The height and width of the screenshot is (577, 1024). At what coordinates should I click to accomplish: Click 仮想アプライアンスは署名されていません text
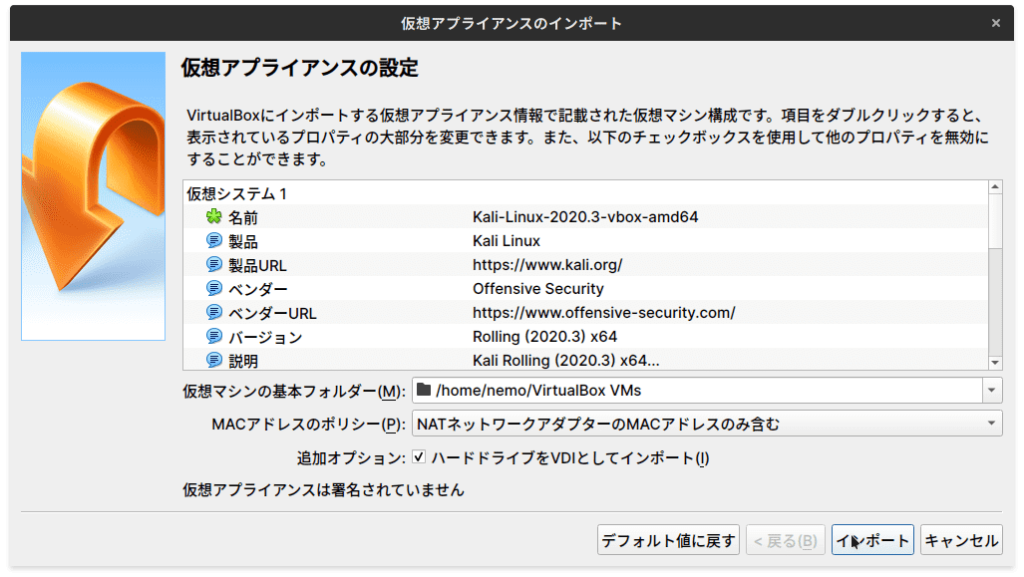(323, 490)
